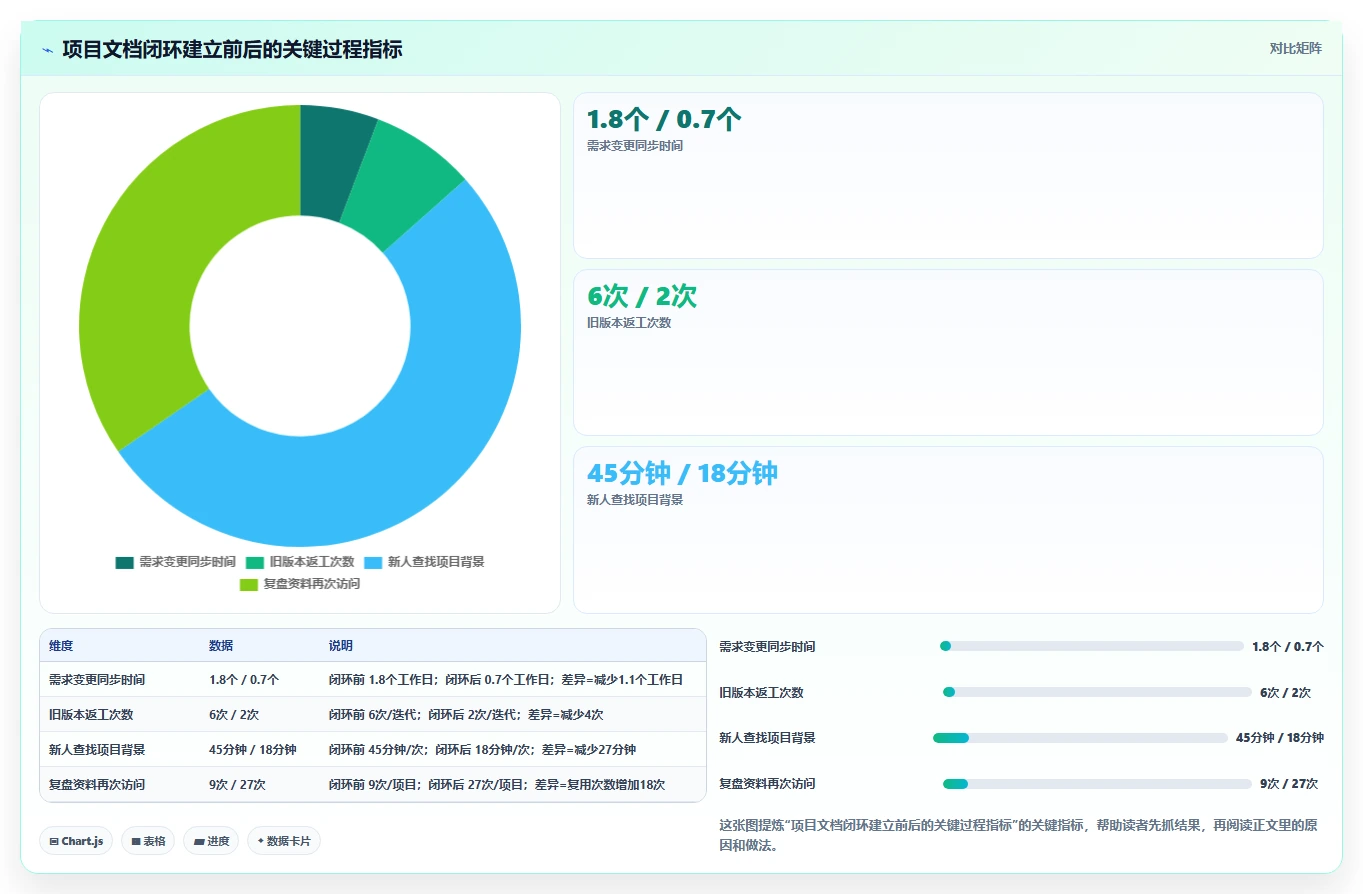Click the 表格 chip
Viewport: 1363px width, 894px height.
(148, 841)
